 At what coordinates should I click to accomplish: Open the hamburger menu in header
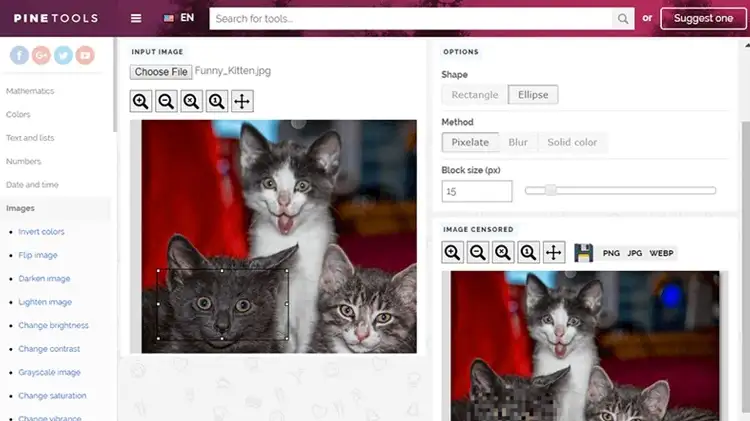(x=136, y=18)
